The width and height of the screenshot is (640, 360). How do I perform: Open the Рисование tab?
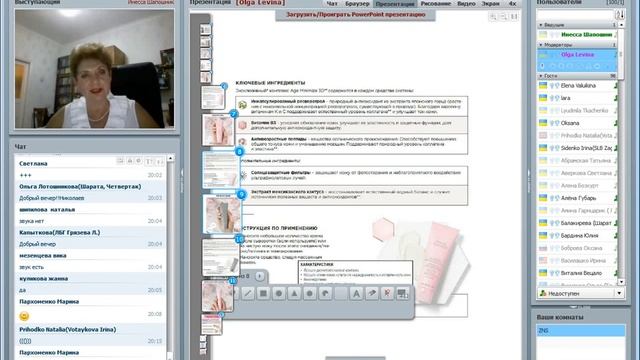[436, 4]
